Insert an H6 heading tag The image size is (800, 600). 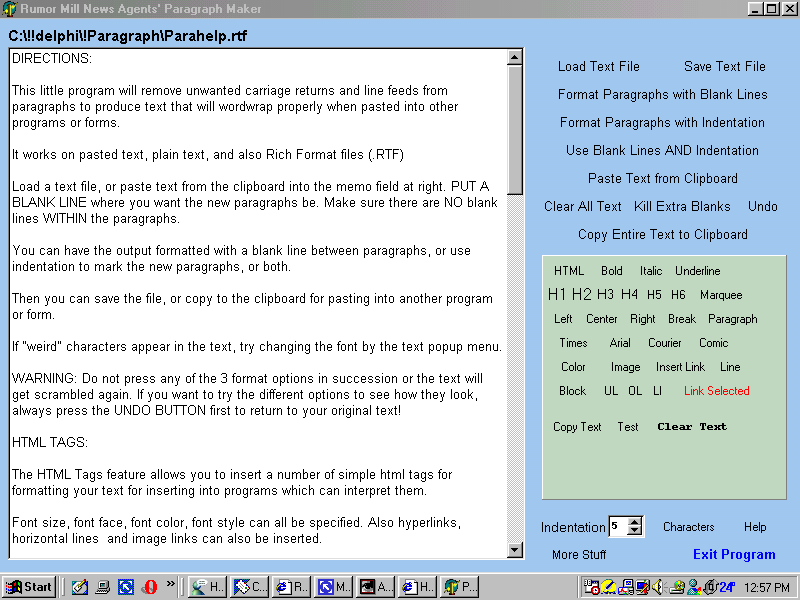point(678,295)
